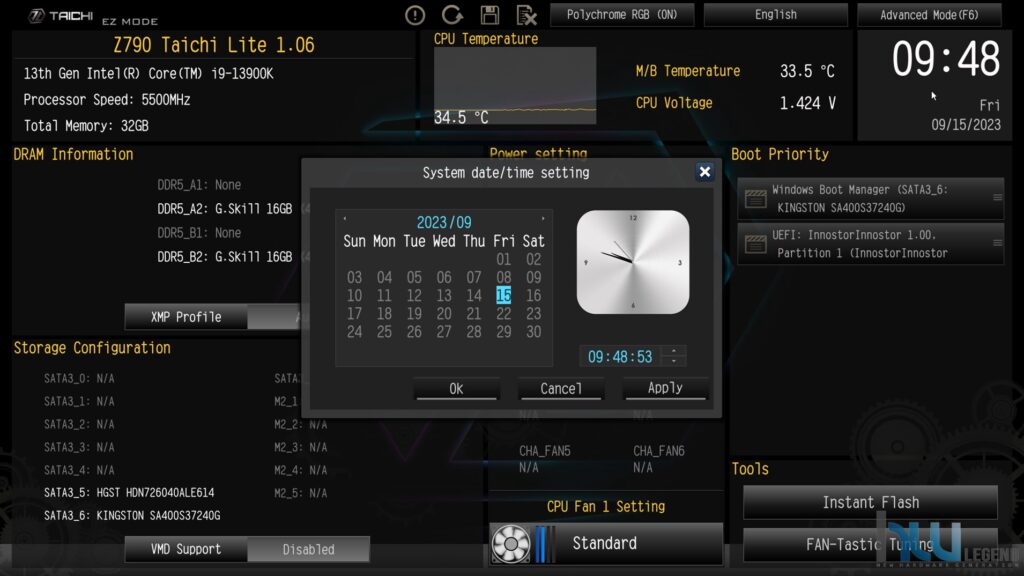The width and height of the screenshot is (1024, 576).
Task: Open FAN-Tastic Tuning tool
Action: (871, 544)
